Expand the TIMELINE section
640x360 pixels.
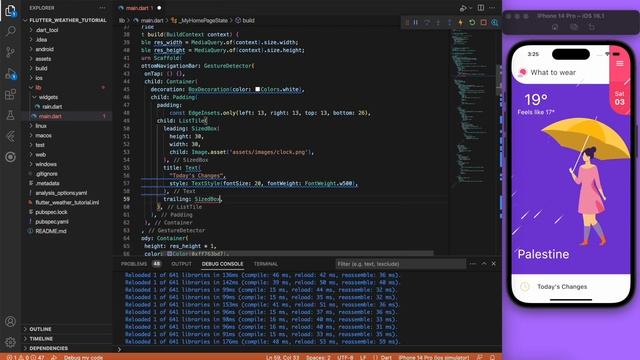point(41,339)
